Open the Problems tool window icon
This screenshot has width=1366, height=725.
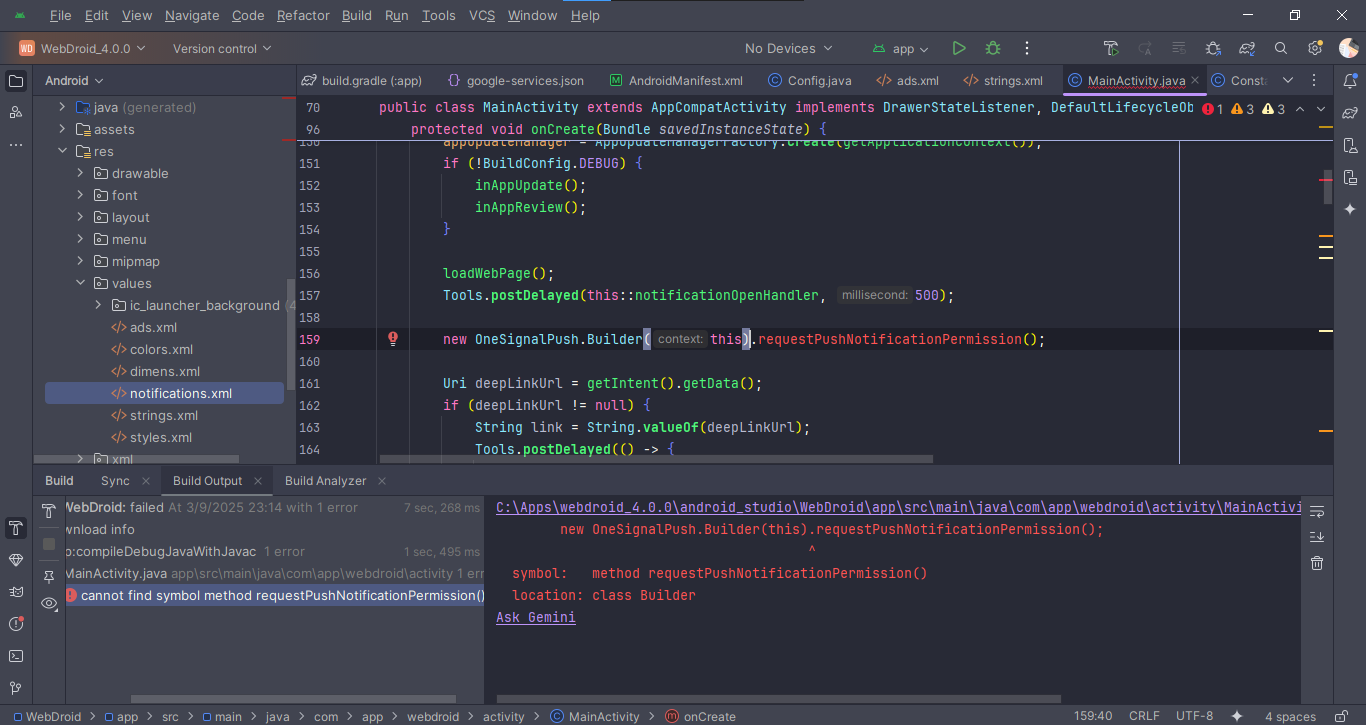click(16, 624)
